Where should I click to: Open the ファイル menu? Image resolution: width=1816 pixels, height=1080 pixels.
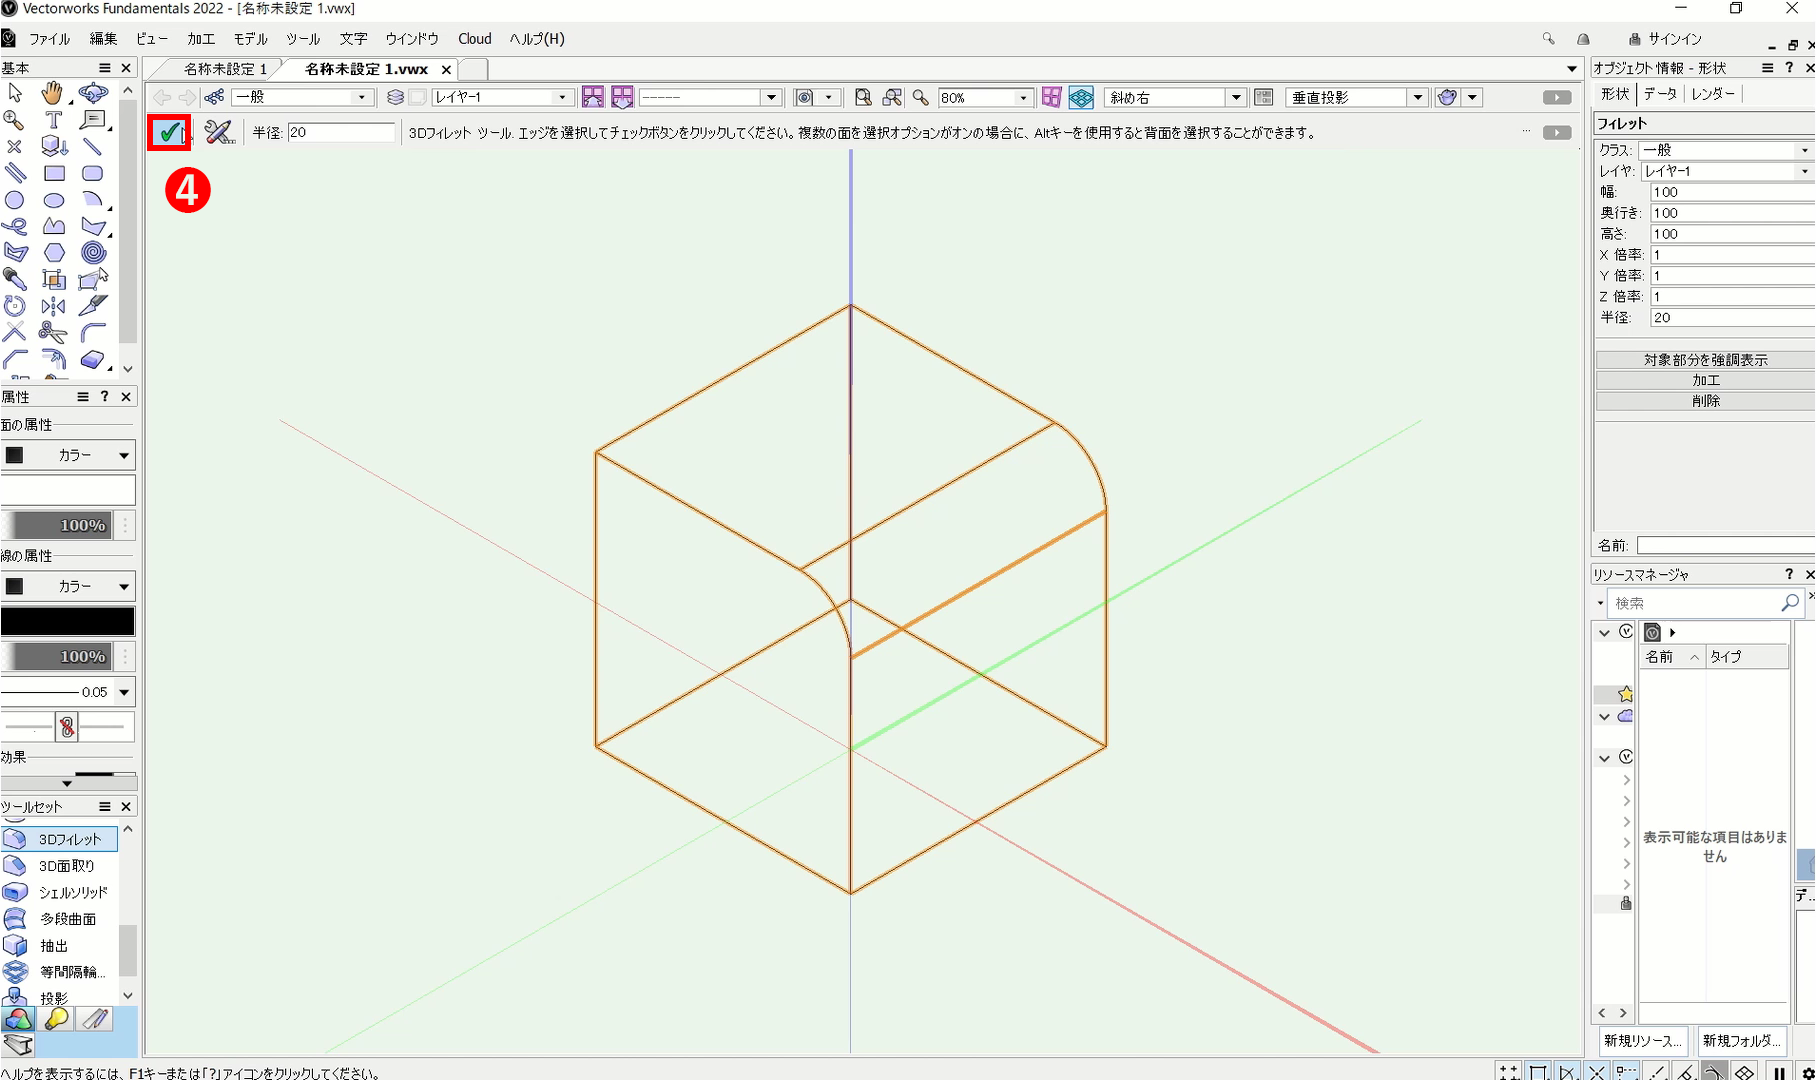49,39
